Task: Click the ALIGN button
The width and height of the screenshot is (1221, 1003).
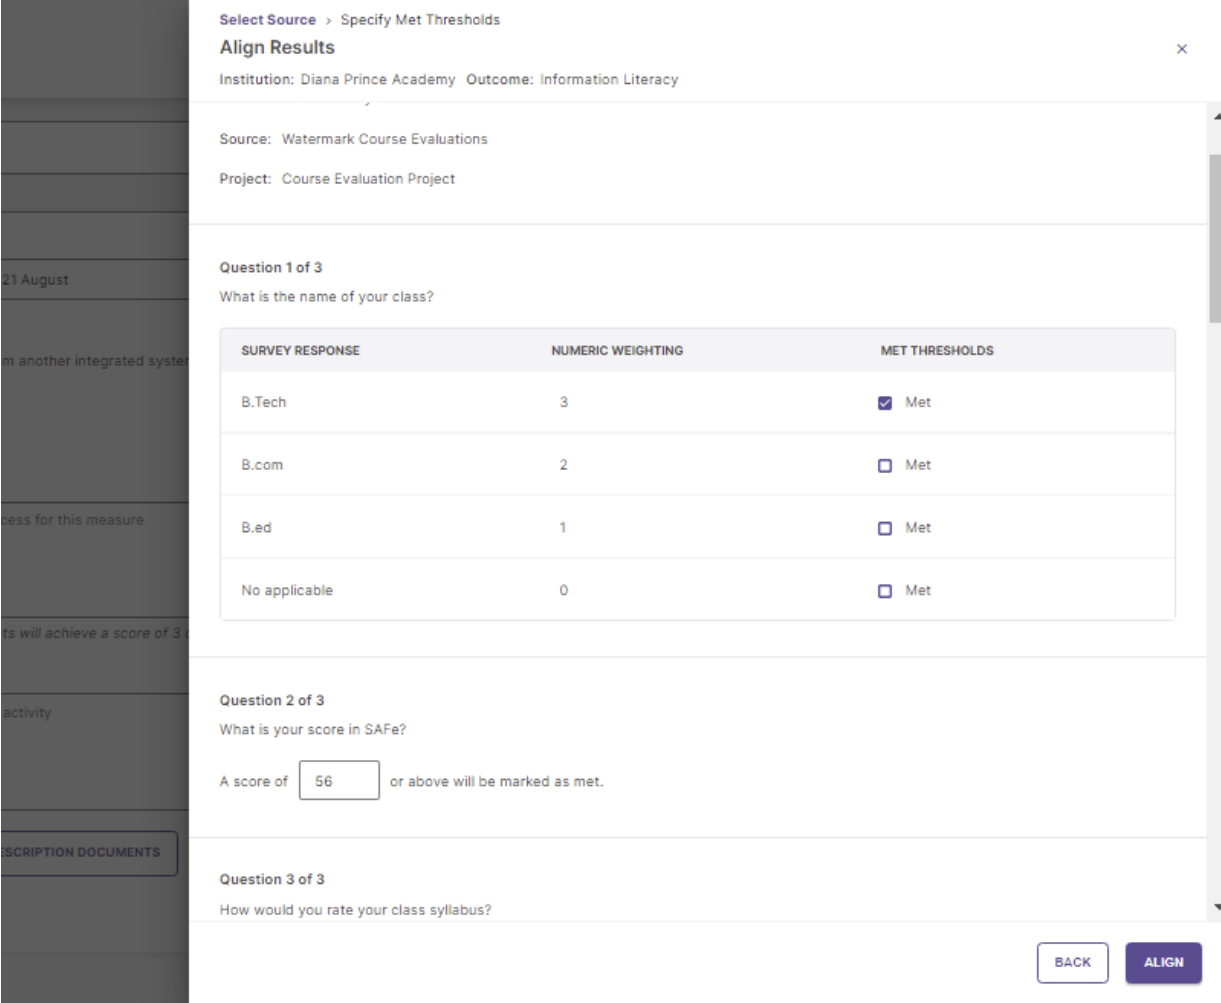Action: (1162, 961)
